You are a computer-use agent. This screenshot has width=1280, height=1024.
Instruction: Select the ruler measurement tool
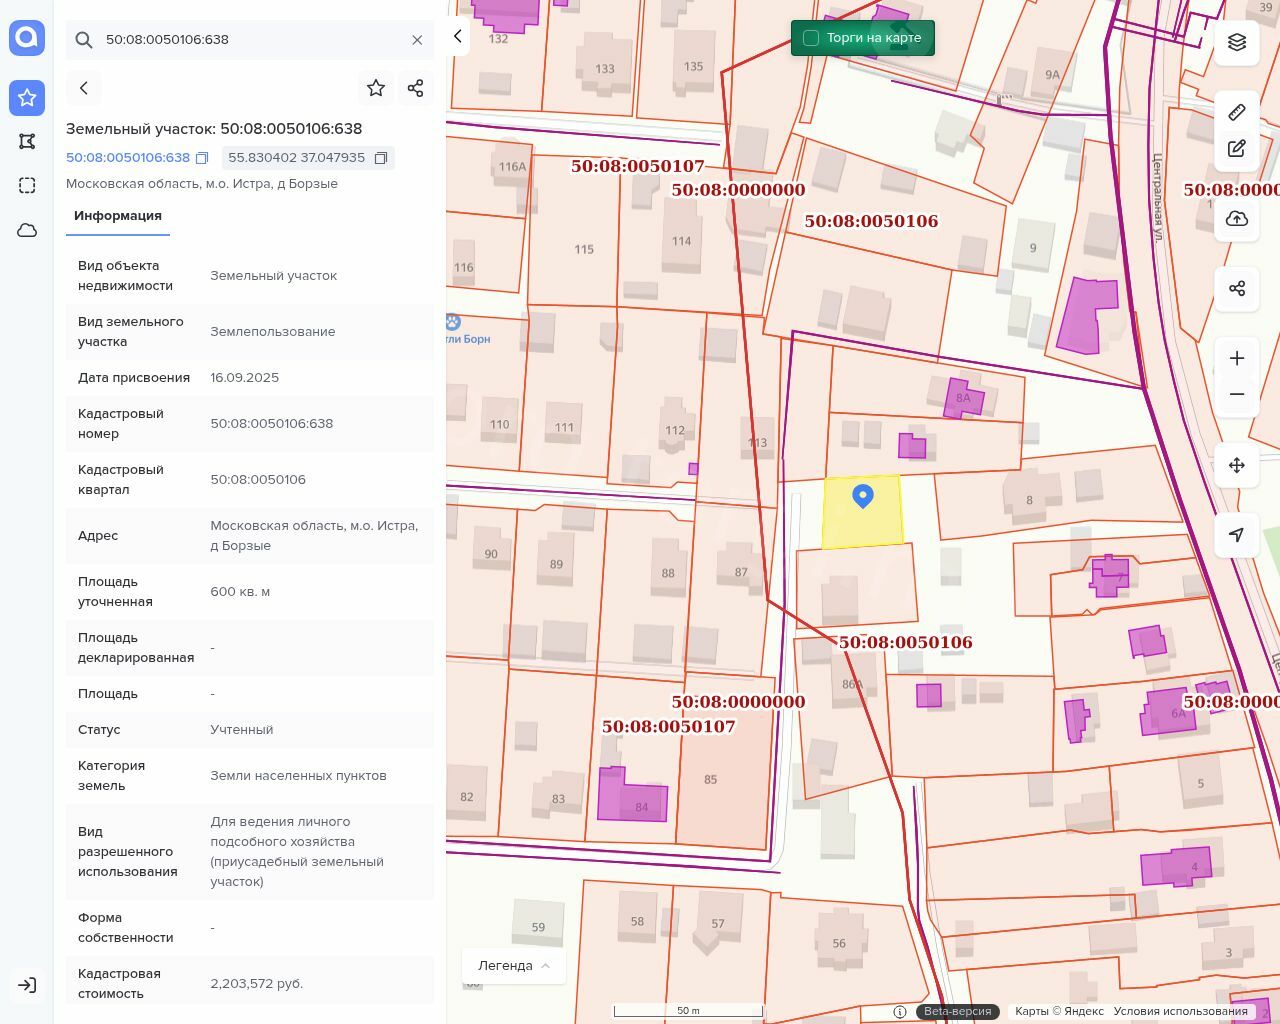tap(1237, 112)
